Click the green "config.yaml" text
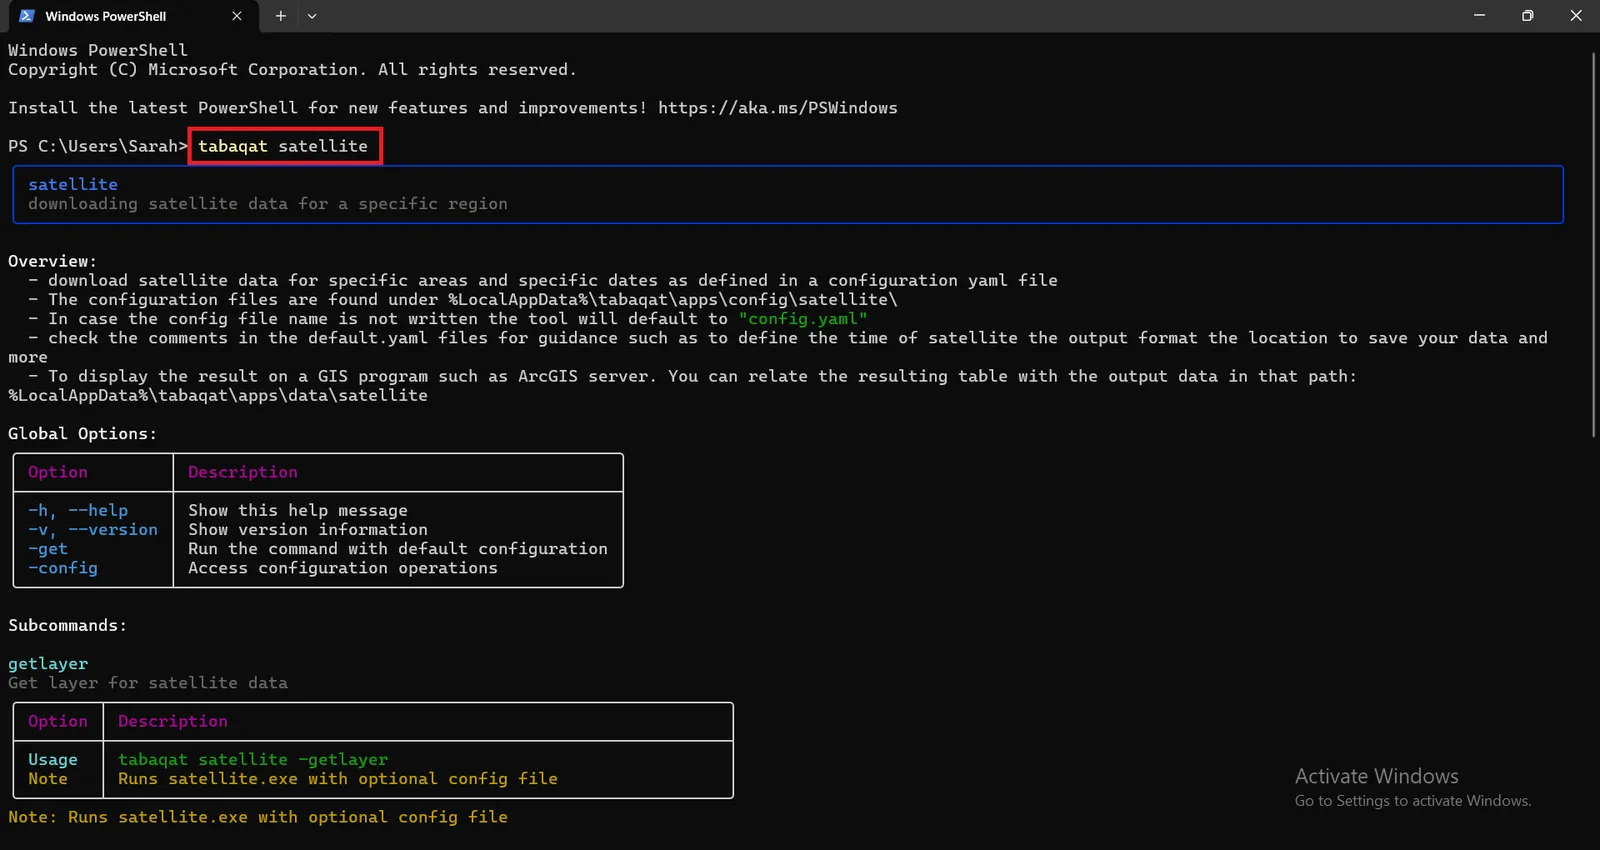The image size is (1600, 850). pyautogui.click(x=803, y=319)
